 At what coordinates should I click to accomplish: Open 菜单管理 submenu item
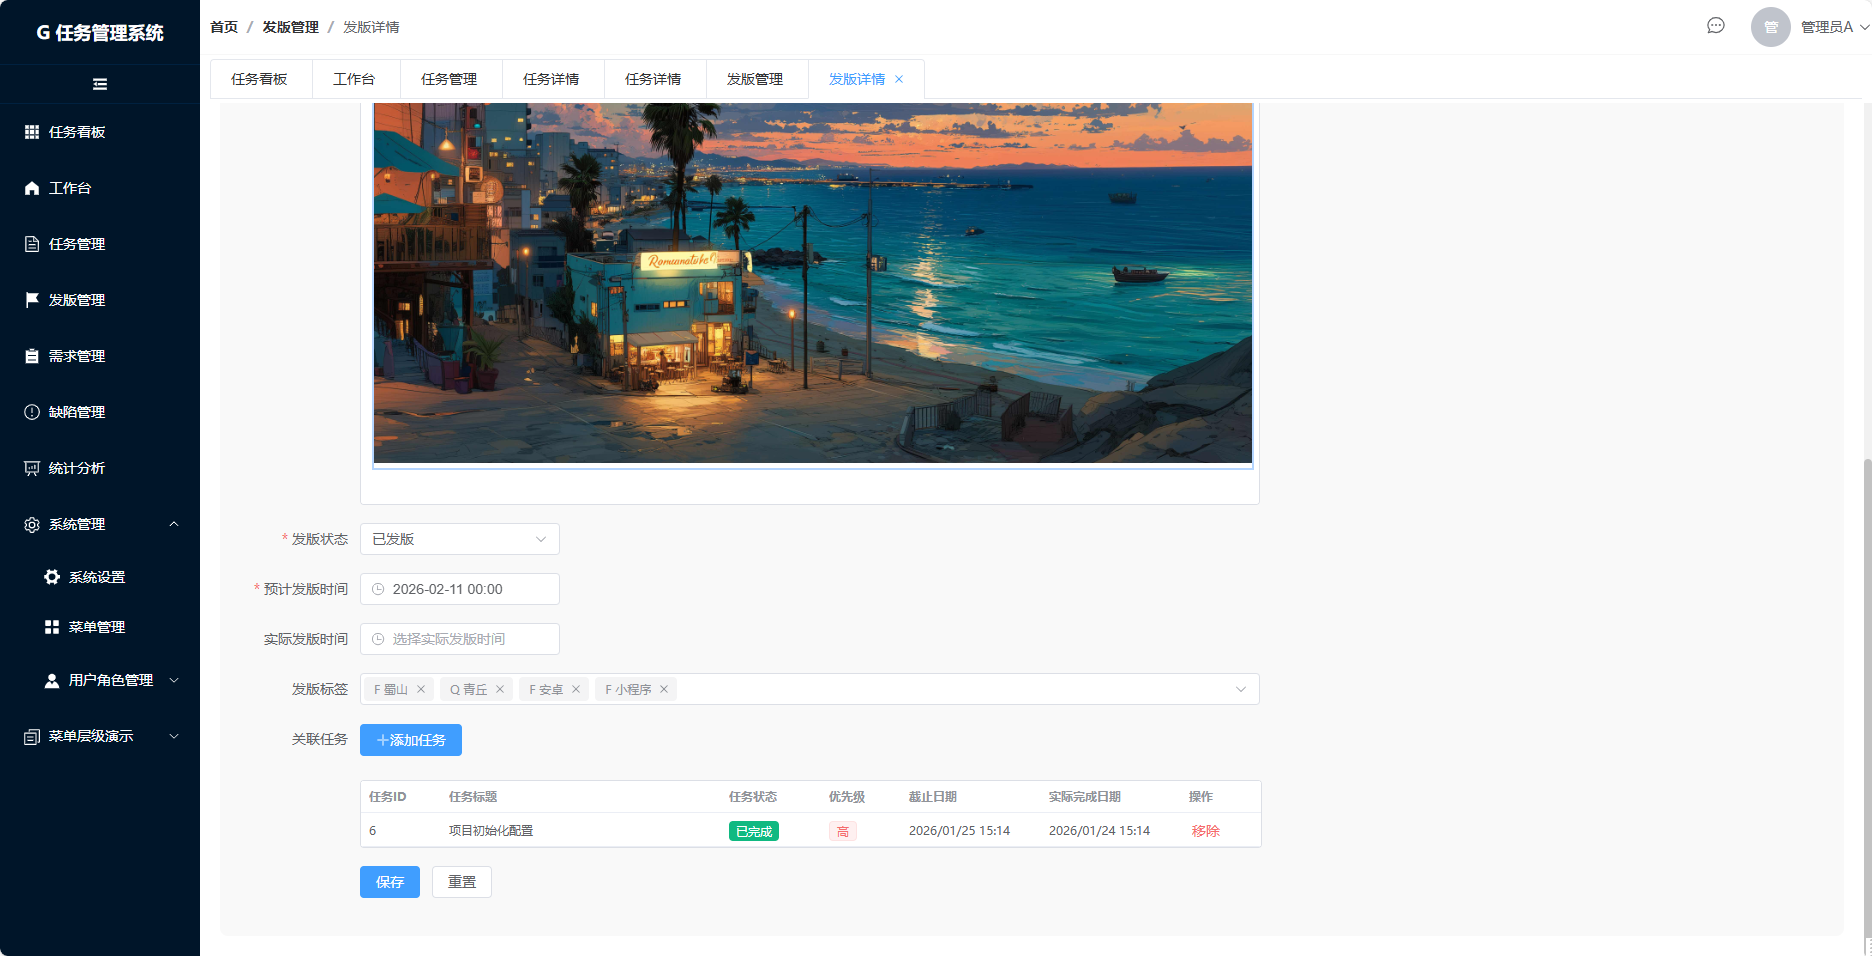pos(100,627)
